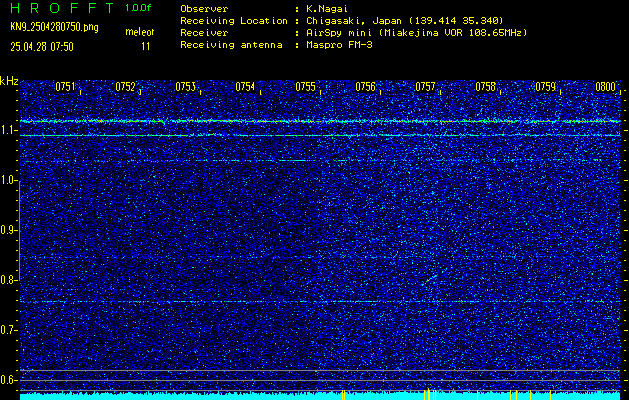Click time marker 0751
This screenshot has width=629, height=400.
point(65,87)
